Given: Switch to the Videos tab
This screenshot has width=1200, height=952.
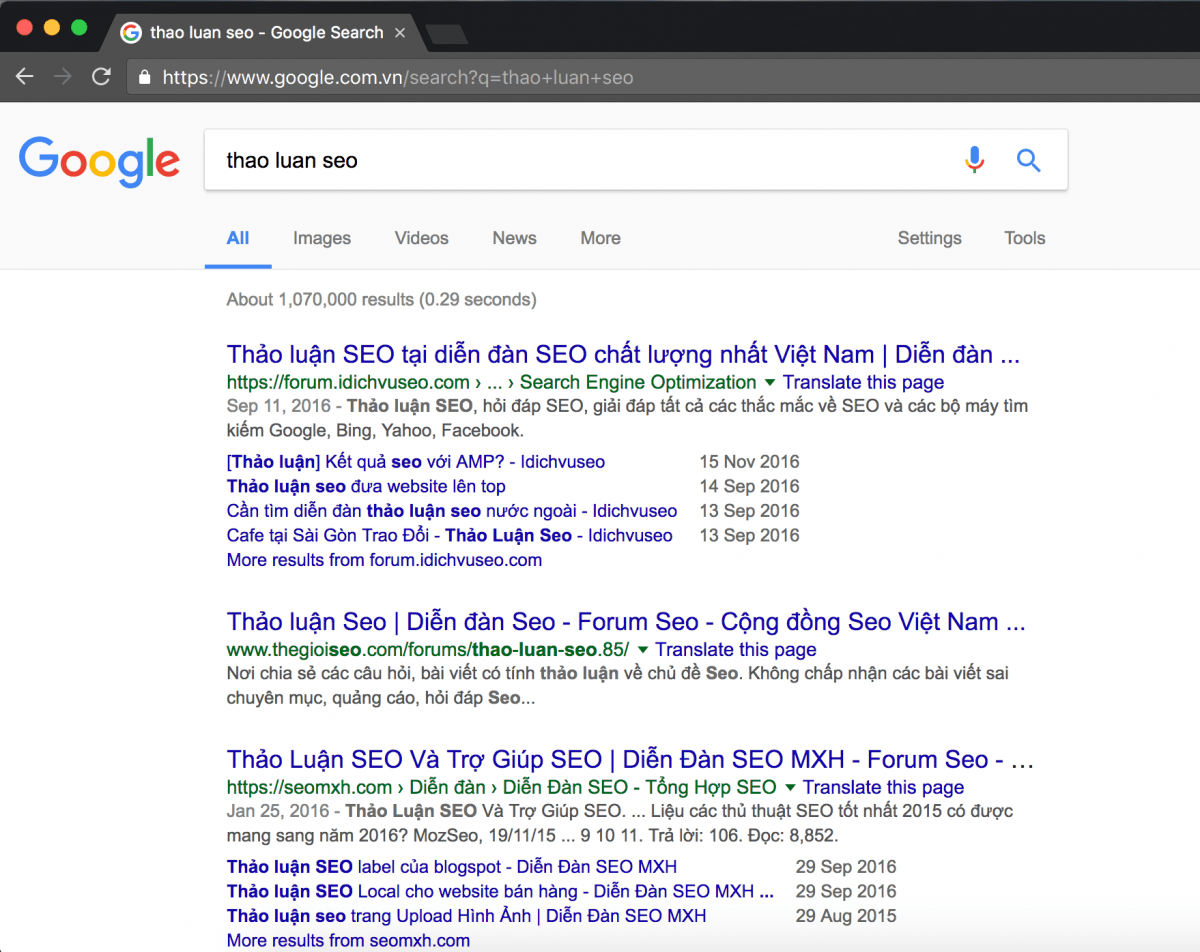Looking at the screenshot, I should coord(422,238).
